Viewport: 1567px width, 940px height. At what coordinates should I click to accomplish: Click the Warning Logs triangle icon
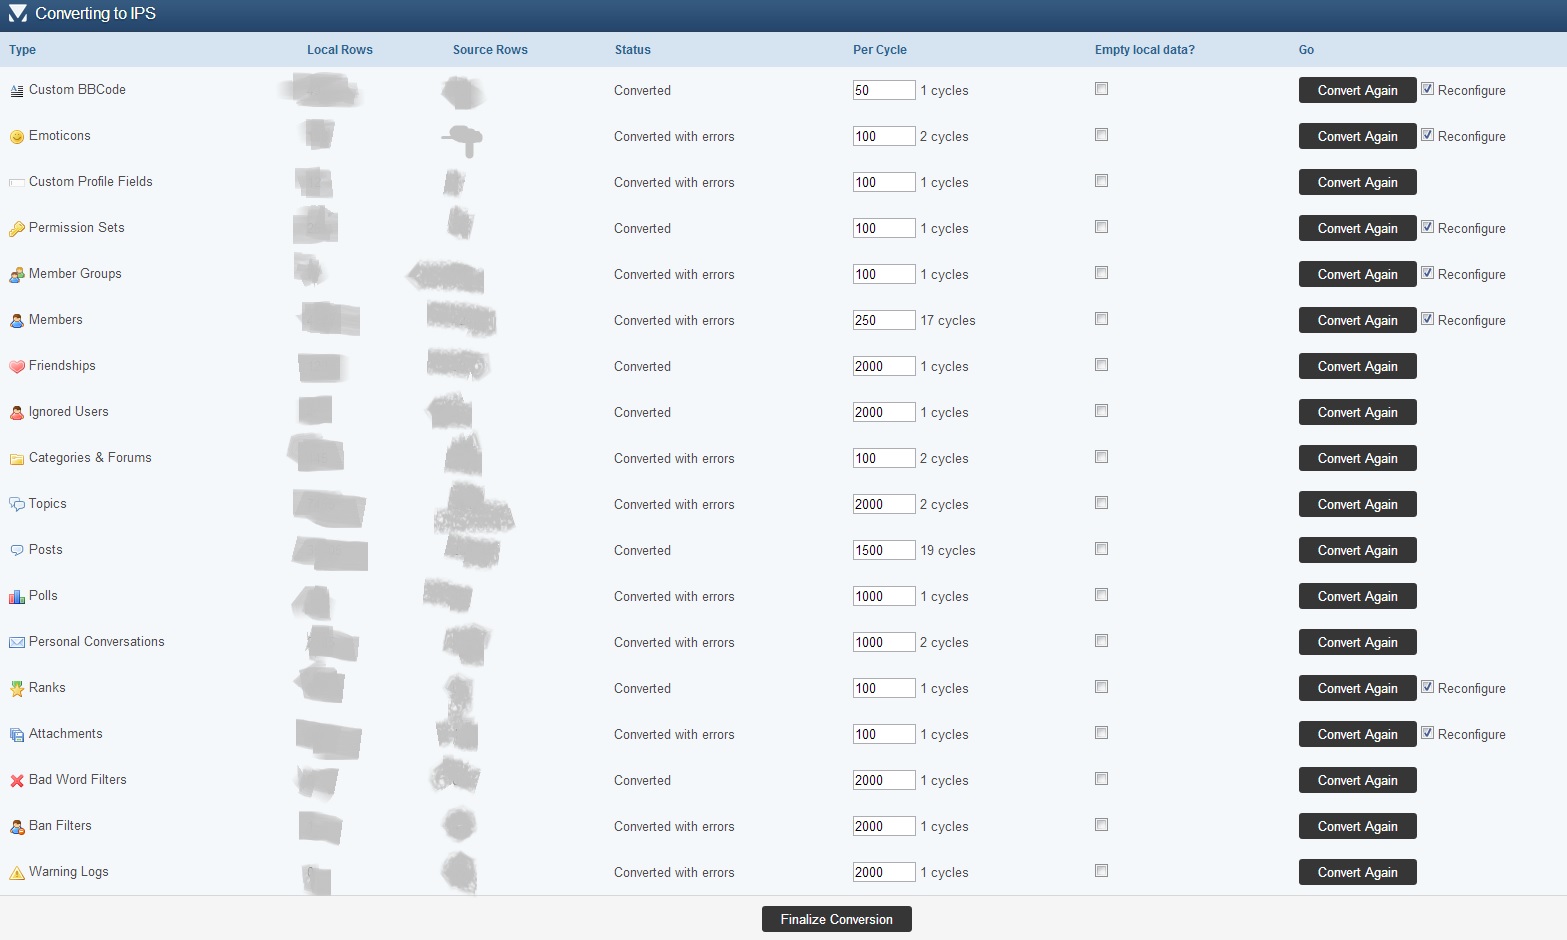(17, 873)
